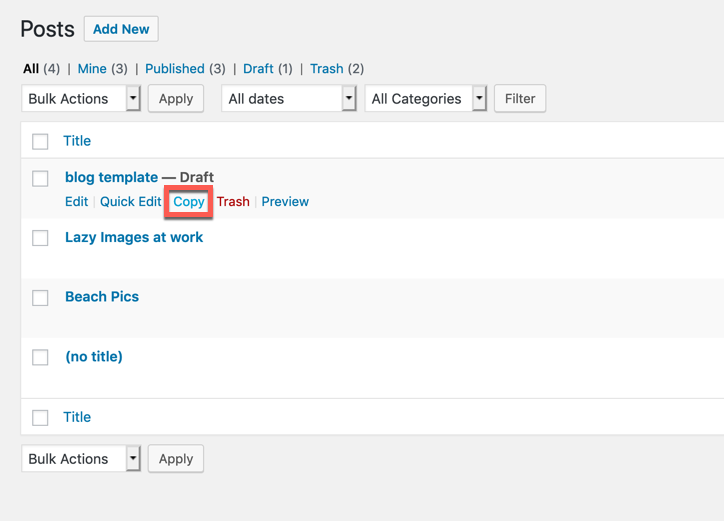The image size is (724, 521).
Task: Click Copy under blog template
Action: click(189, 201)
